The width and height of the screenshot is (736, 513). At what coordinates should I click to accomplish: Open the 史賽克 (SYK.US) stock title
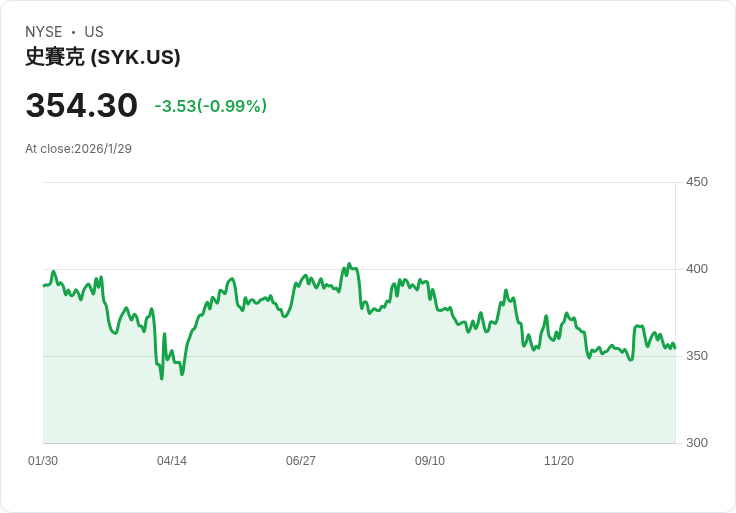[x=103, y=57]
